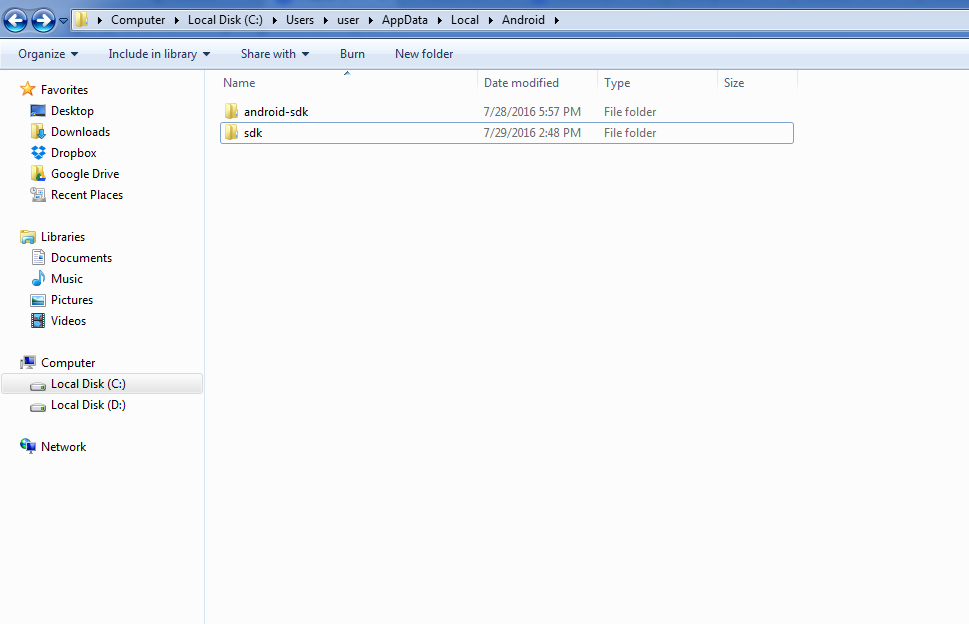Click the Pictures library icon

click(38, 300)
